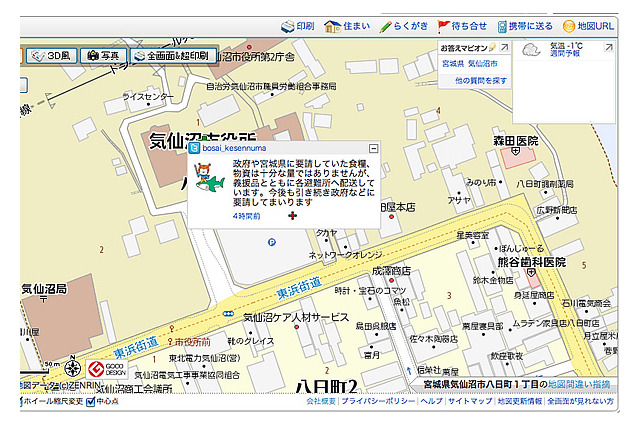Open the 地図URL menu item

point(596,27)
